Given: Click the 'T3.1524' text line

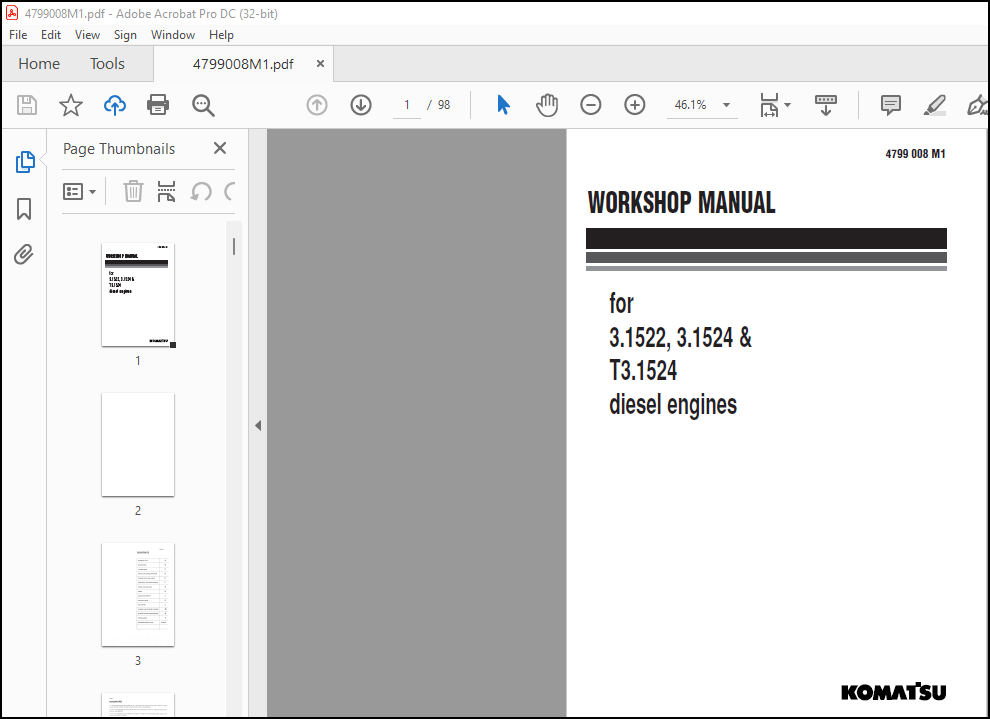Looking at the screenshot, I should coord(643,371).
